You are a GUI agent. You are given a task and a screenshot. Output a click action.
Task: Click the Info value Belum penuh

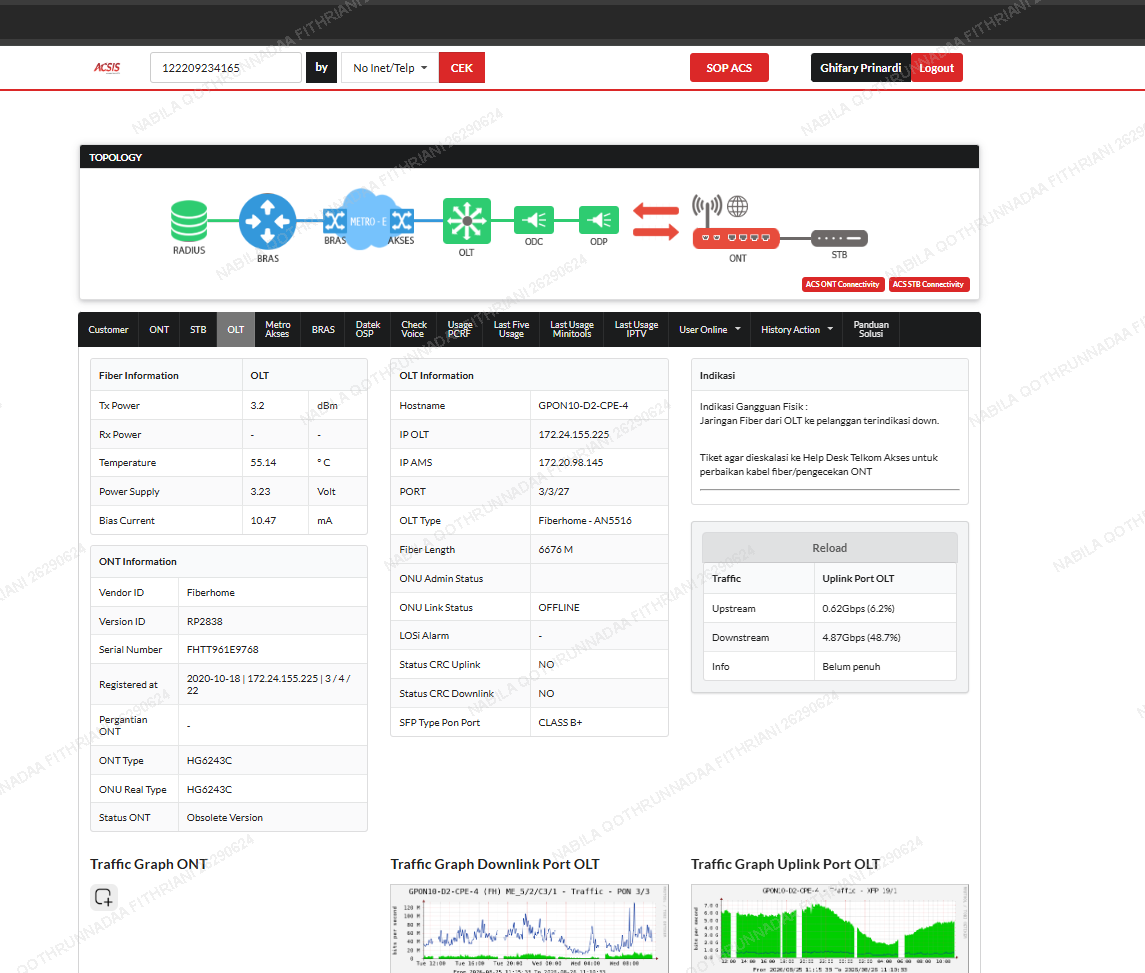tap(851, 667)
